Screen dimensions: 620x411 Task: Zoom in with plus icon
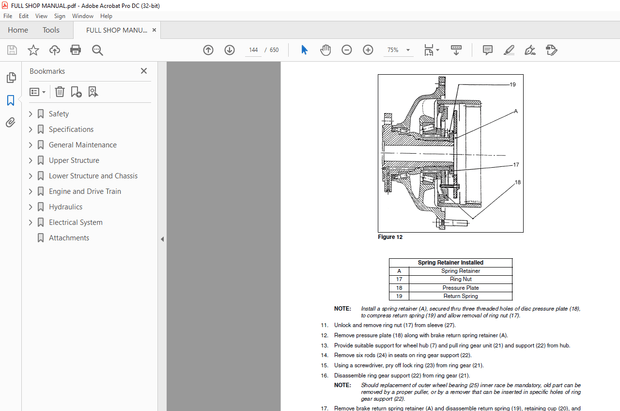coord(368,50)
